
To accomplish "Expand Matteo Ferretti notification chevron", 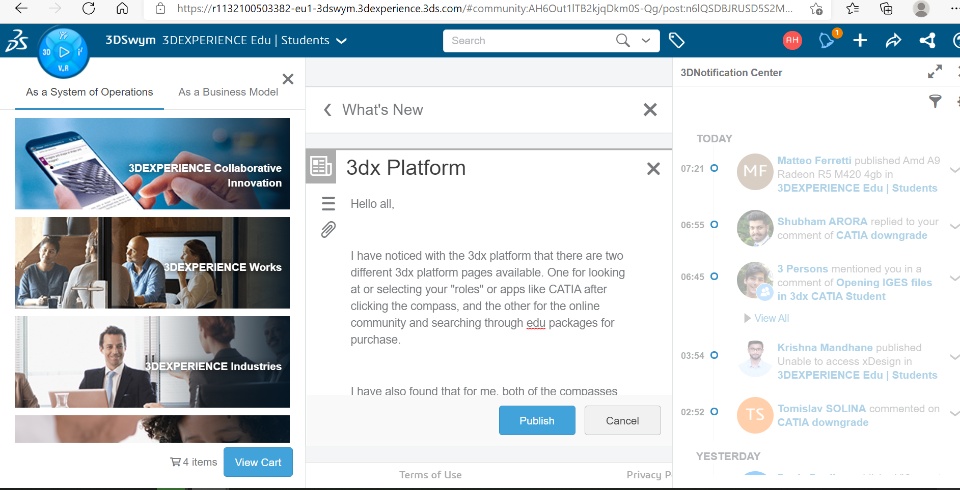I will (954, 170).
